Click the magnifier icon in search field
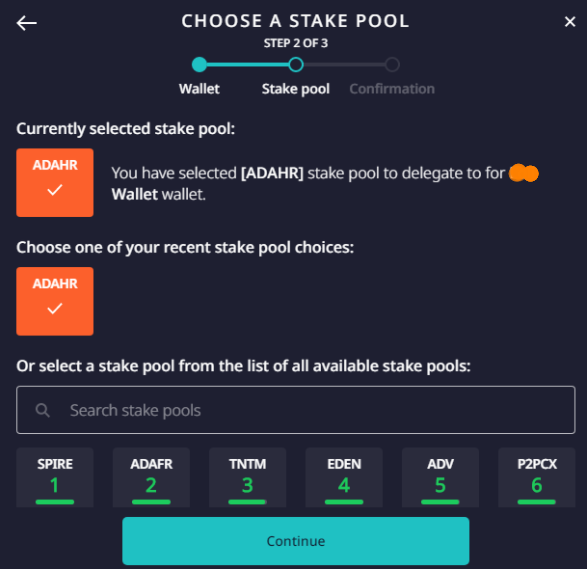Screen dimensions: 587x569 (x=42, y=410)
